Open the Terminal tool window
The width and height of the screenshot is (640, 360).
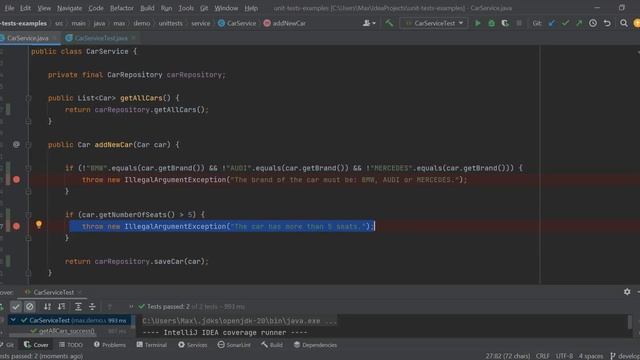152,345
